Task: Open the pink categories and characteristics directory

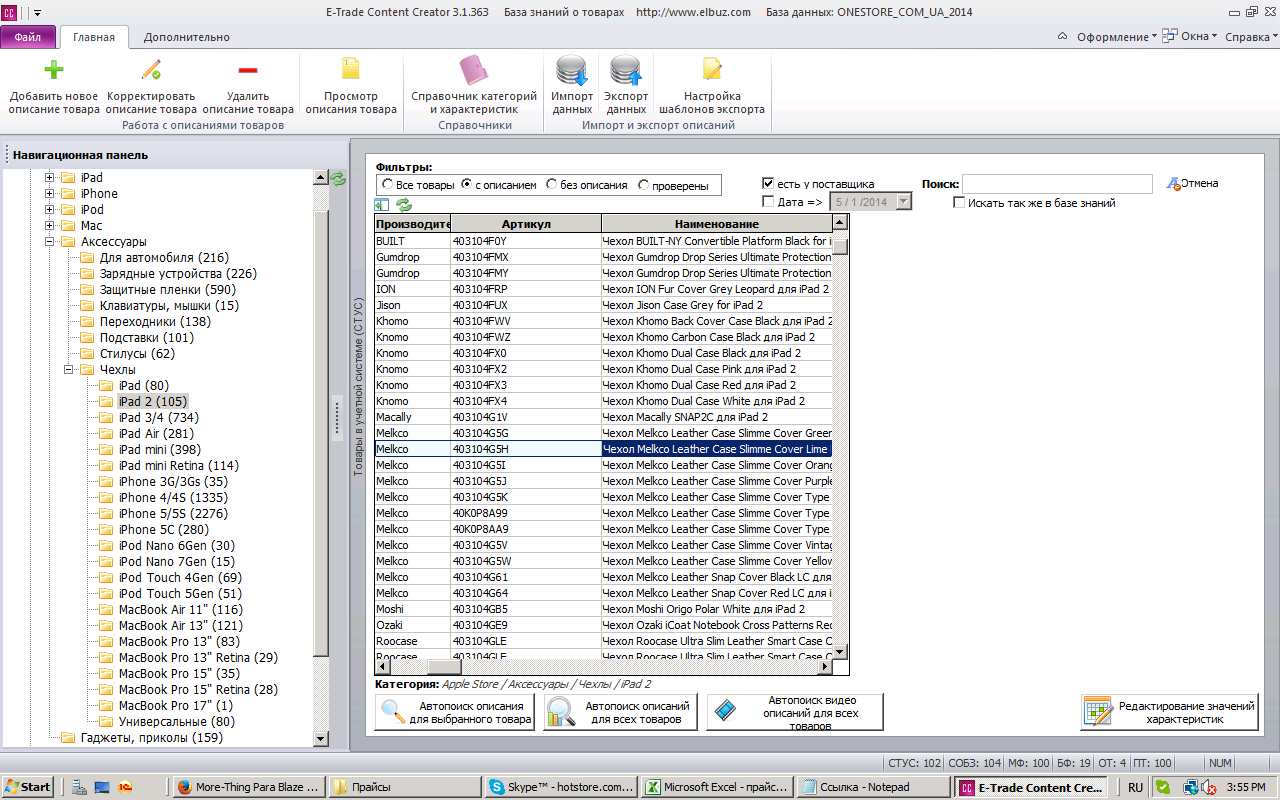Action: (x=474, y=70)
